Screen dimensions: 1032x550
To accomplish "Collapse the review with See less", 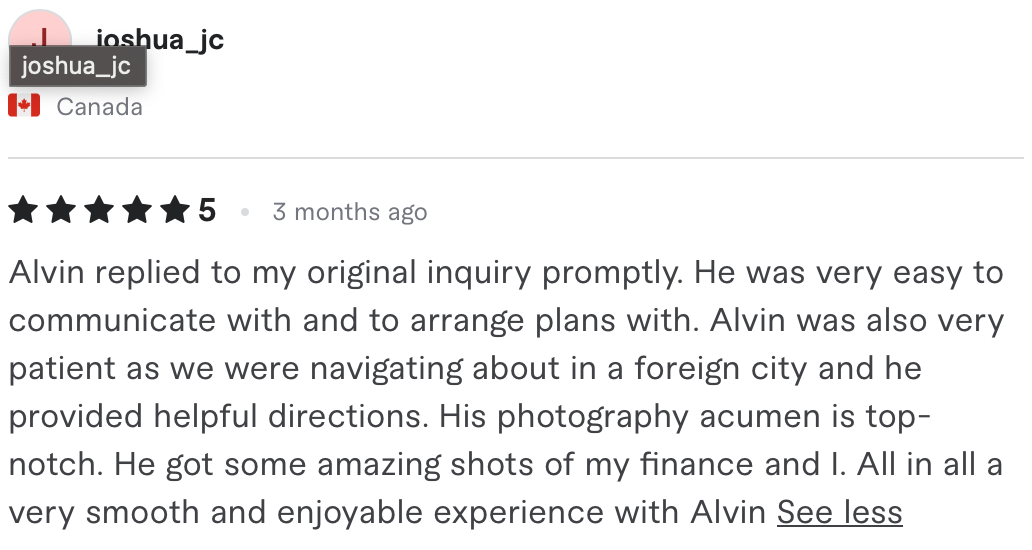I will point(839,512).
